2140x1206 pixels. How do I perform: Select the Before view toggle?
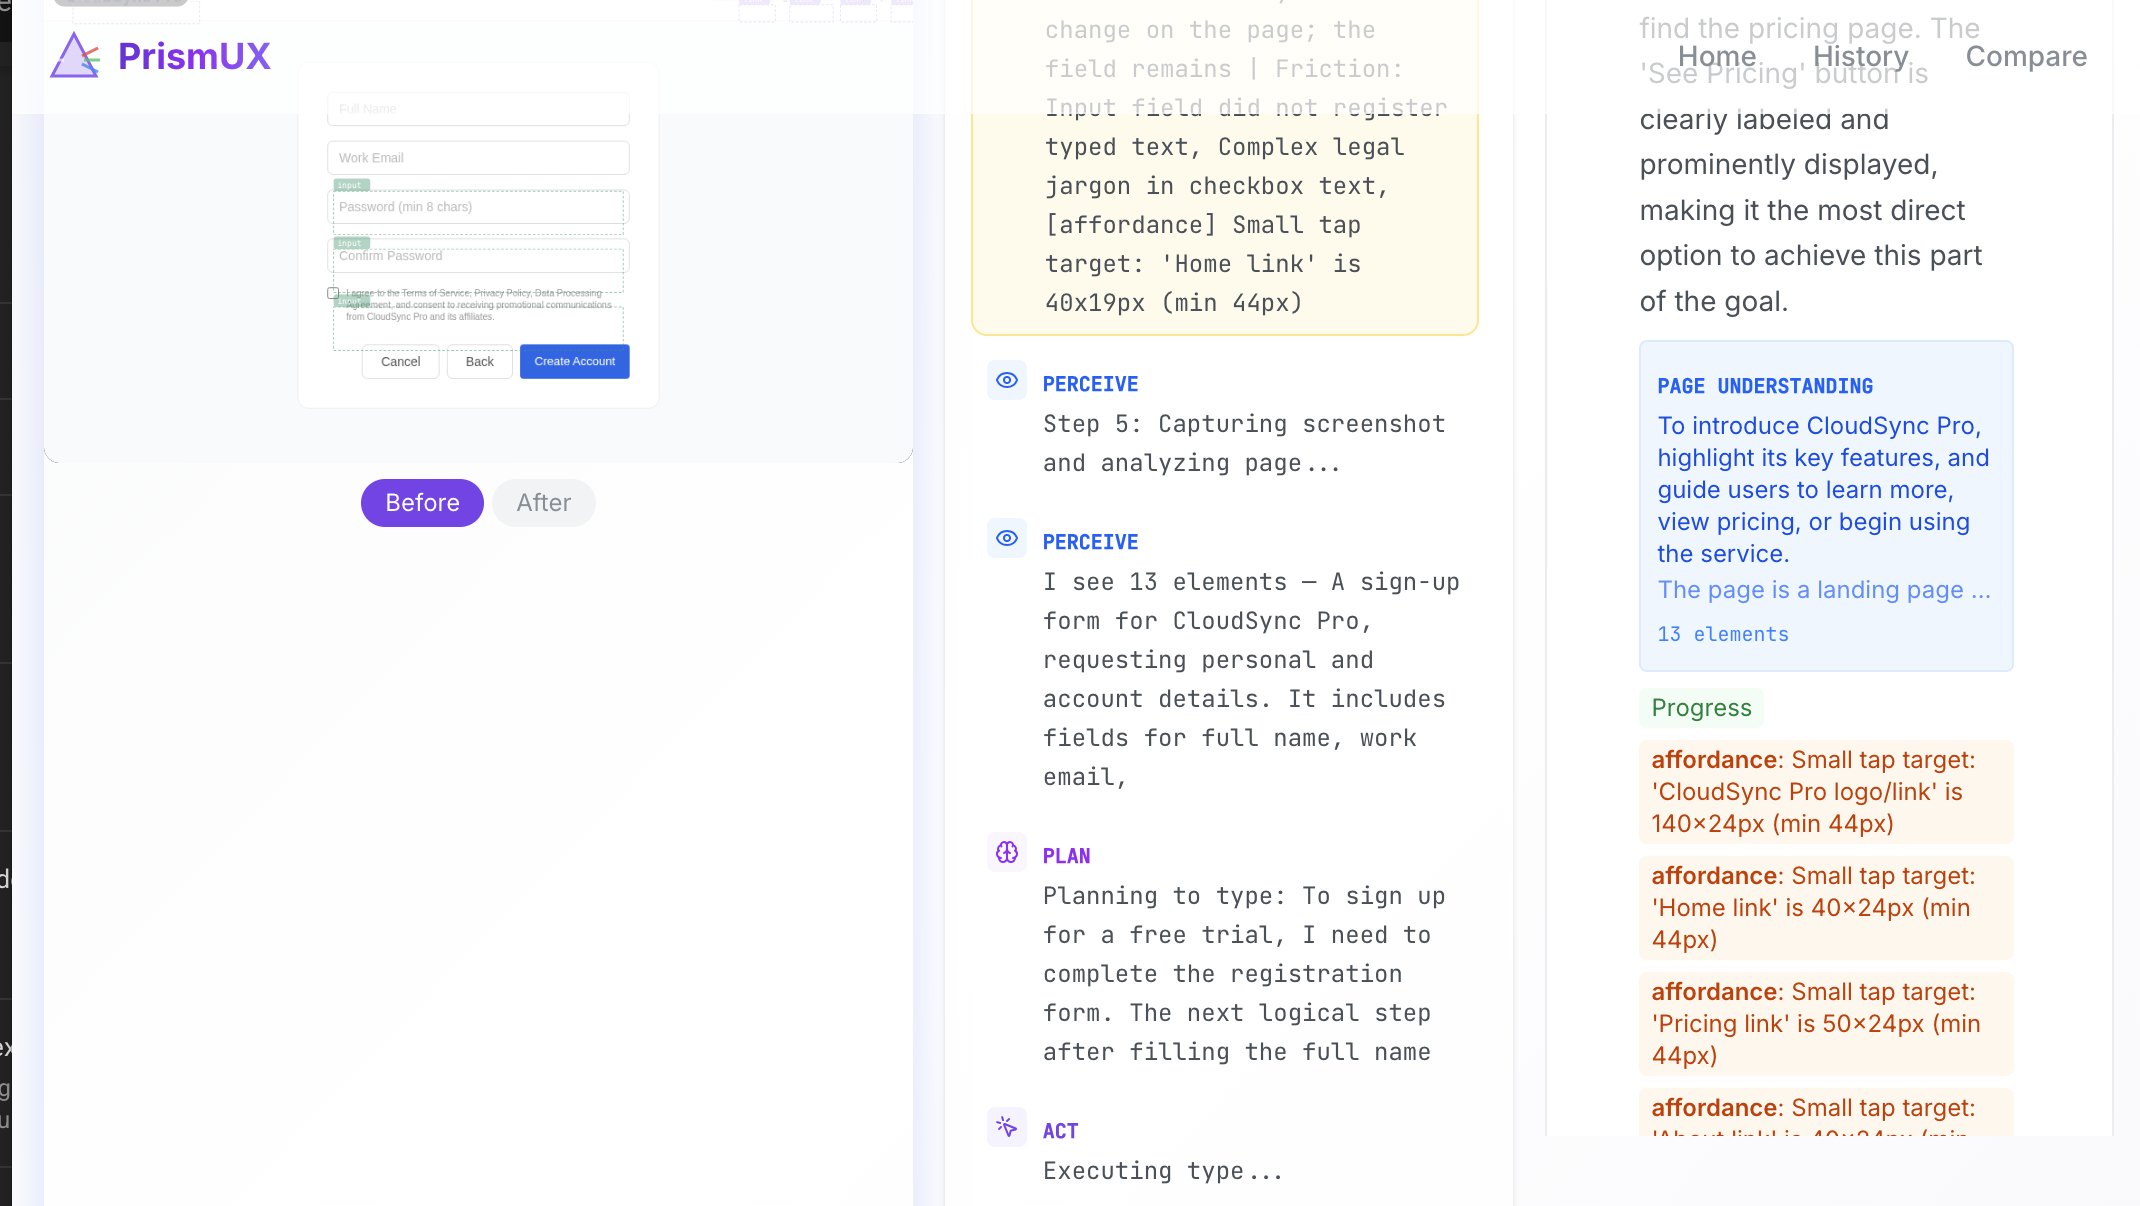422,503
